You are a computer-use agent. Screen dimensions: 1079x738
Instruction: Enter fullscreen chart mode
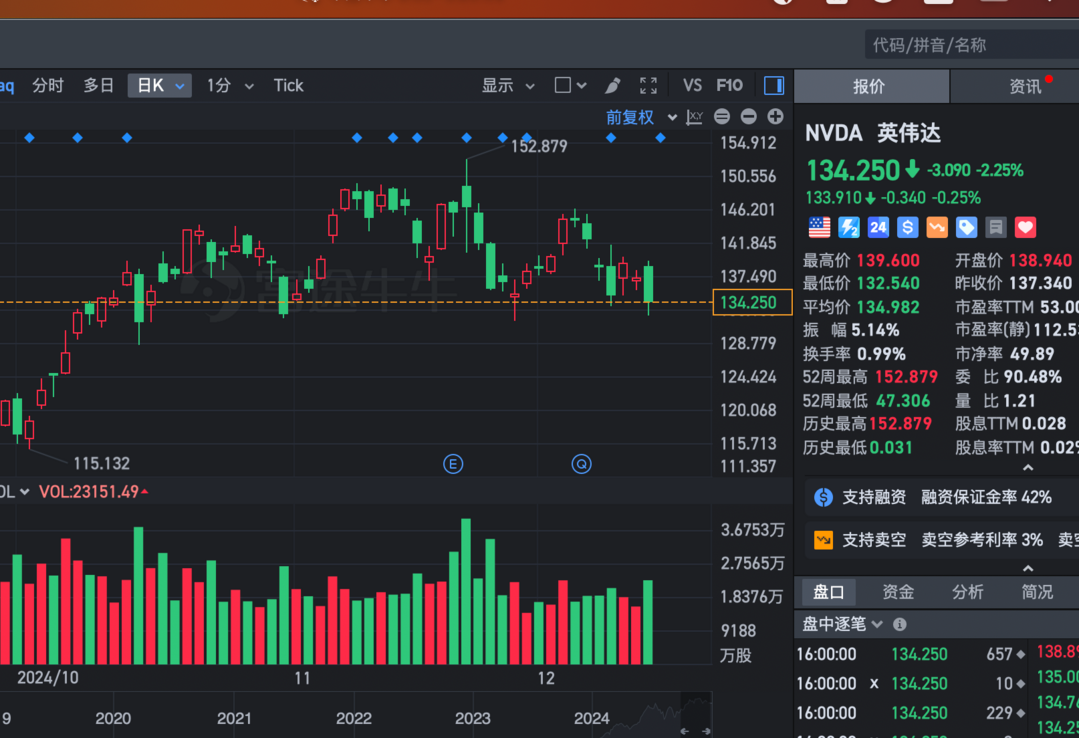648,85
